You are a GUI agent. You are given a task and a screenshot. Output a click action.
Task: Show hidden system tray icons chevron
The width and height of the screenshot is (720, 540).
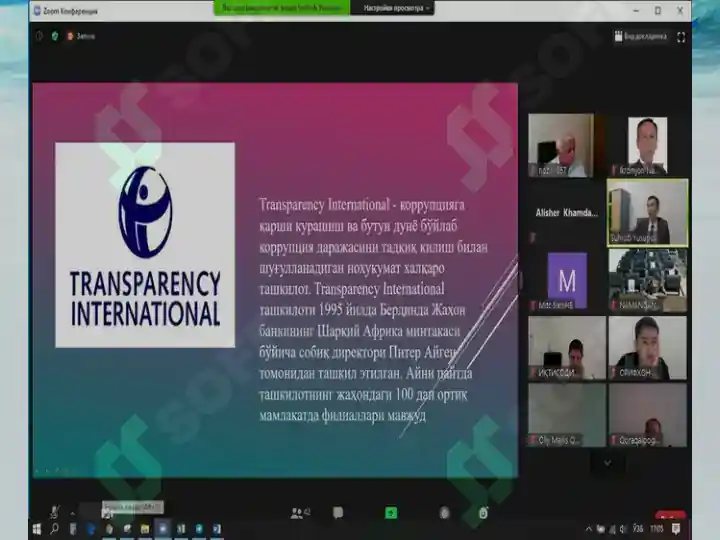589,529
